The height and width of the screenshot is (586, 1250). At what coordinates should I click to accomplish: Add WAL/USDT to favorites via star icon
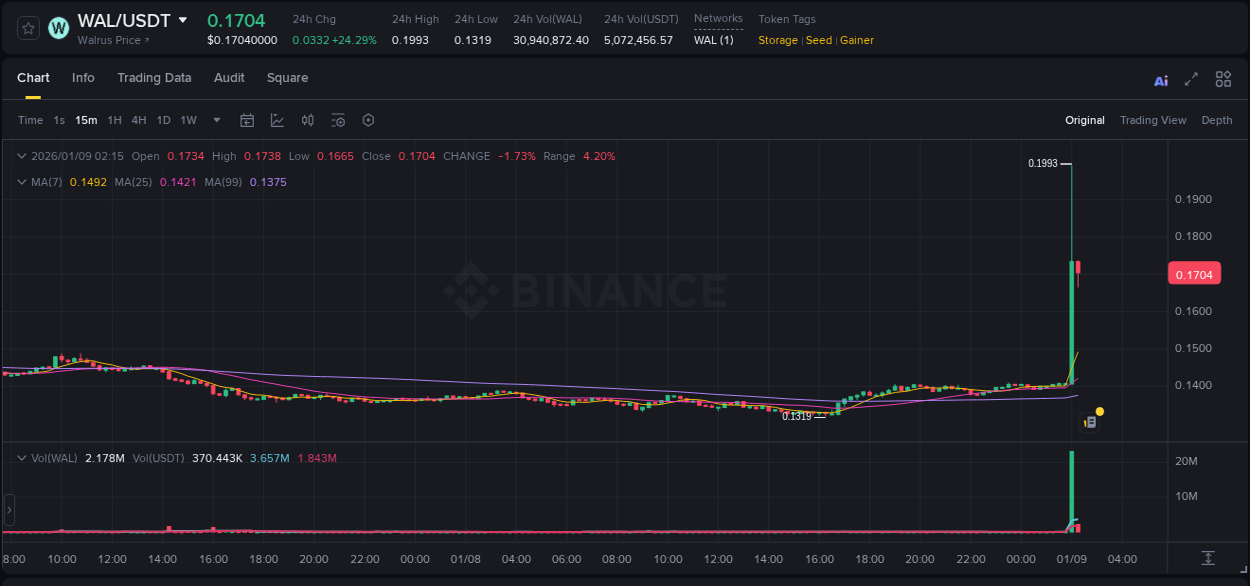pyautogui.click(x=27, y=28)
